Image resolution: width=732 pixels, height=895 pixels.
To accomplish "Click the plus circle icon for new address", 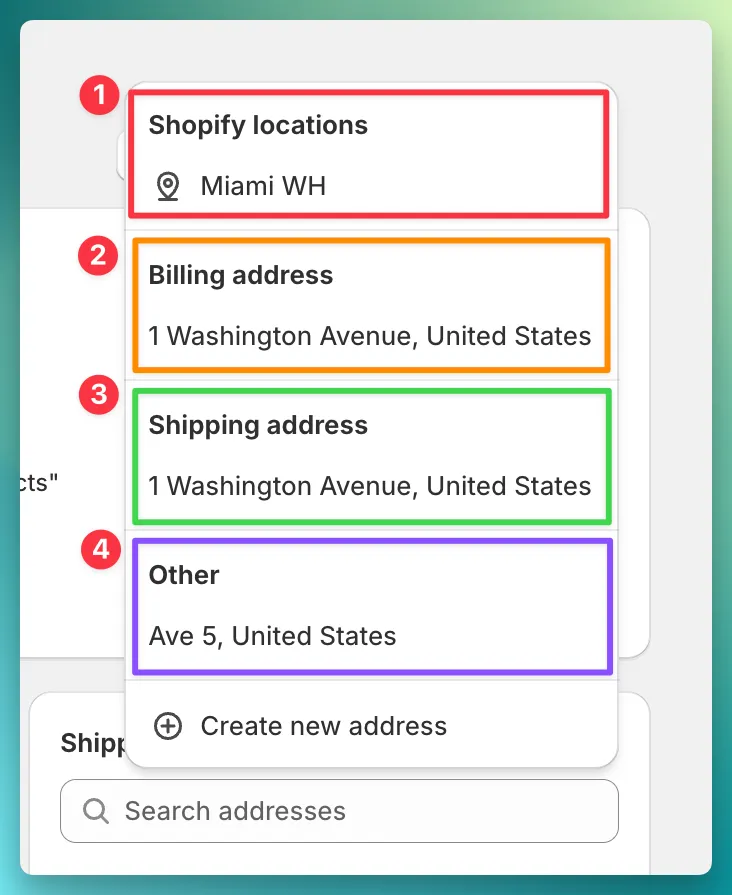I will (x=168, y=726).
